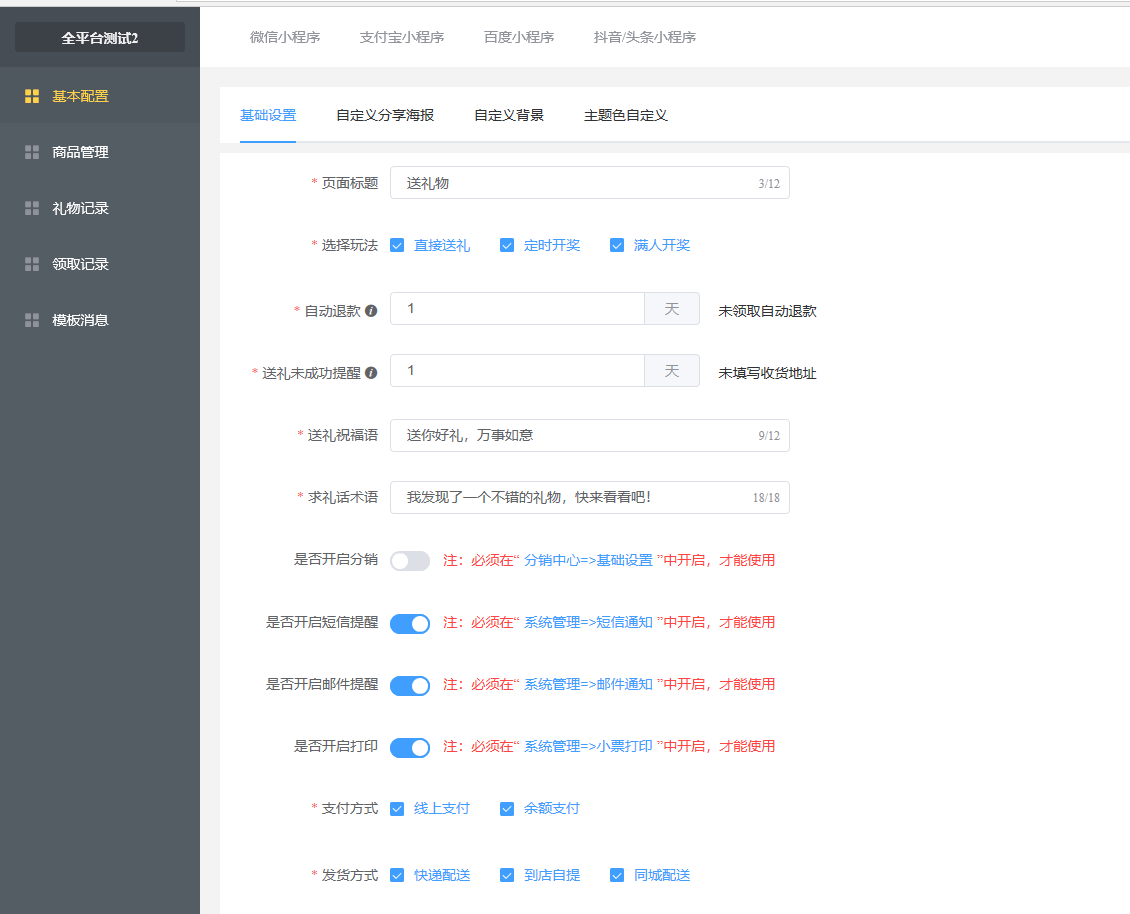Disable the 是否开启打印 switch
This screenshot has width=1130, height=914.
pos(410,747)
